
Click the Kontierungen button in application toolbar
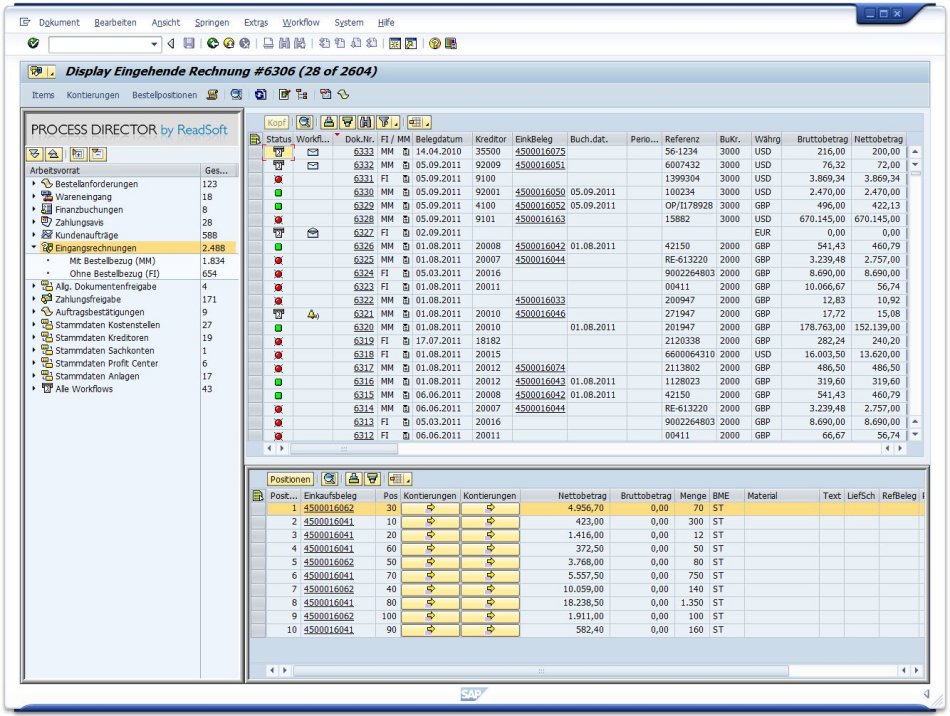93,95
